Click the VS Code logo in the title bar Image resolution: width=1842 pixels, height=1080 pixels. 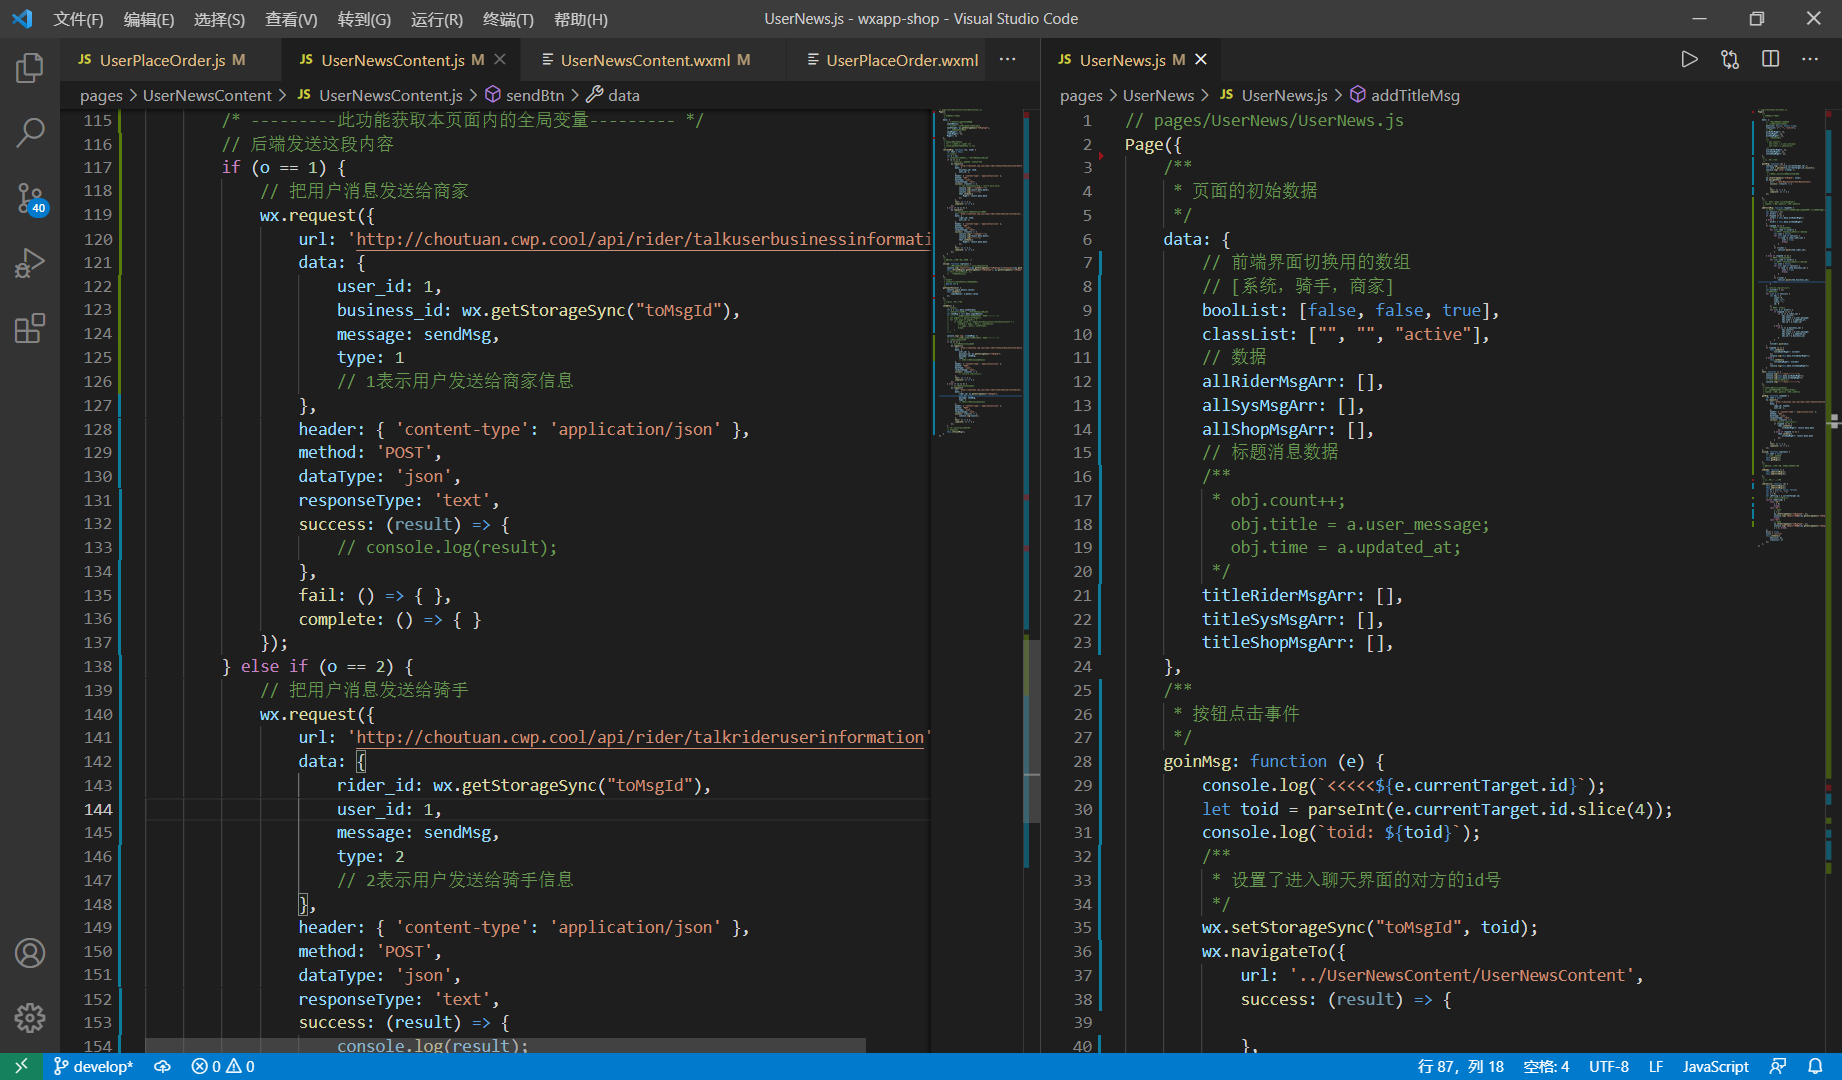(22, 19)
